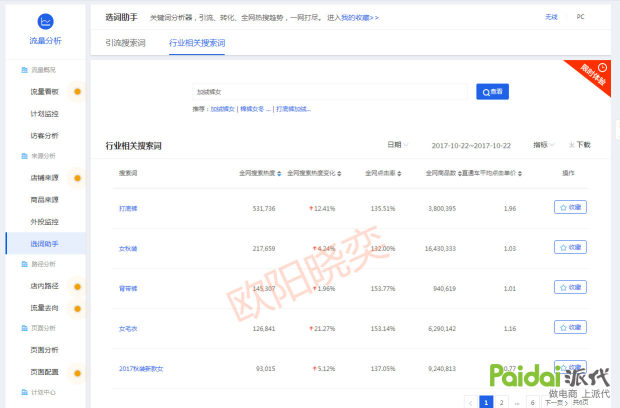Click the orange dot beside 流量去向
Image resolution: width=620 pixels, height=408 pixels.
(x=78, y=309)
